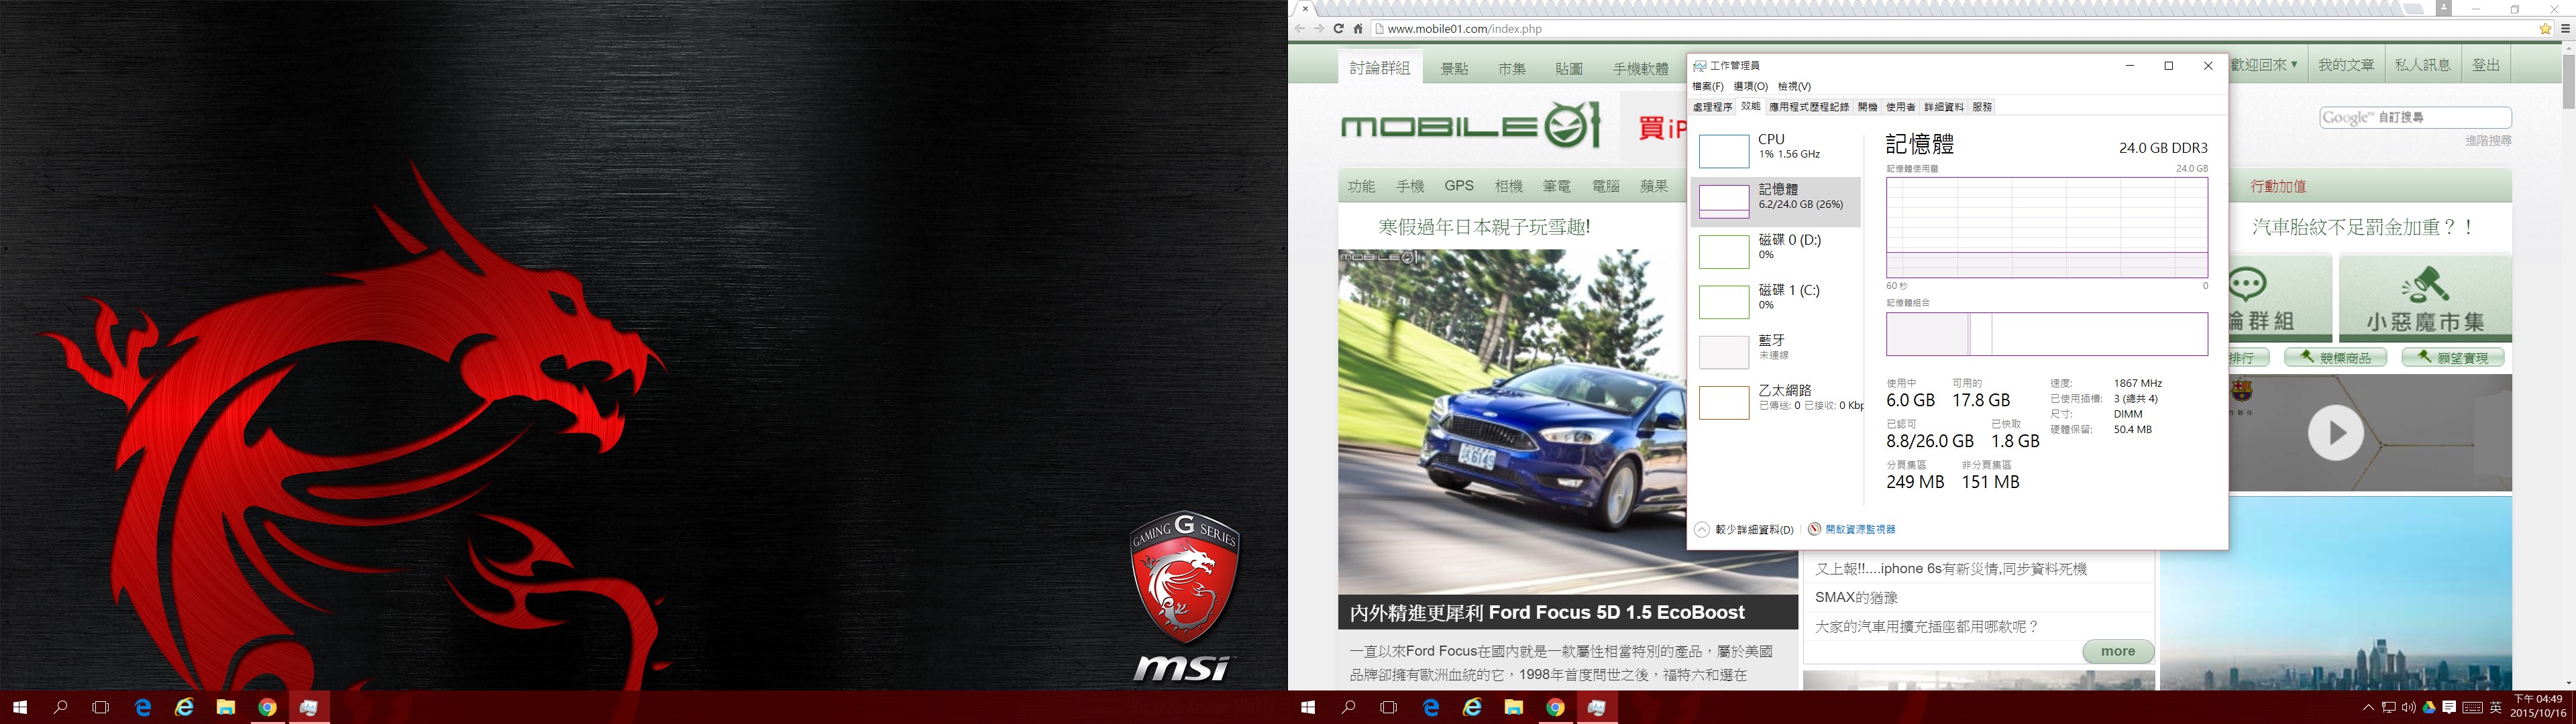Play the video in right sidebar
The height and width of the screenshot is (724, 2576).
click(2335, 433)
